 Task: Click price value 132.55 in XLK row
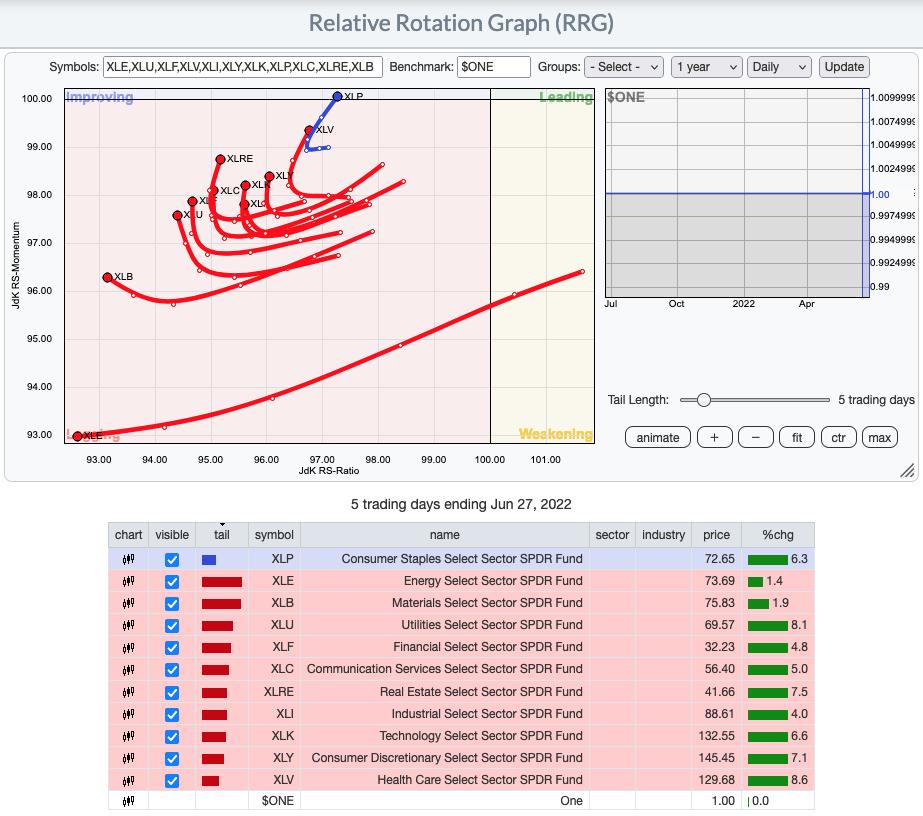click(716, 736)
